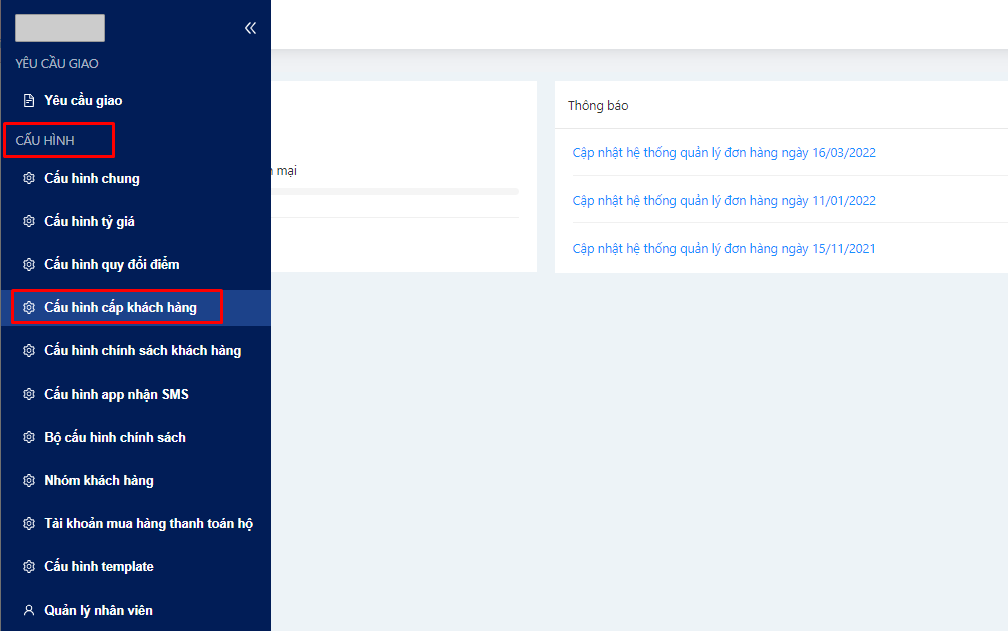The height and width of the screenshot is (631, 1008).
Task: Collapse the sidebar with double chevron icon
Action: pyautogui.click(x=250, y=28)
